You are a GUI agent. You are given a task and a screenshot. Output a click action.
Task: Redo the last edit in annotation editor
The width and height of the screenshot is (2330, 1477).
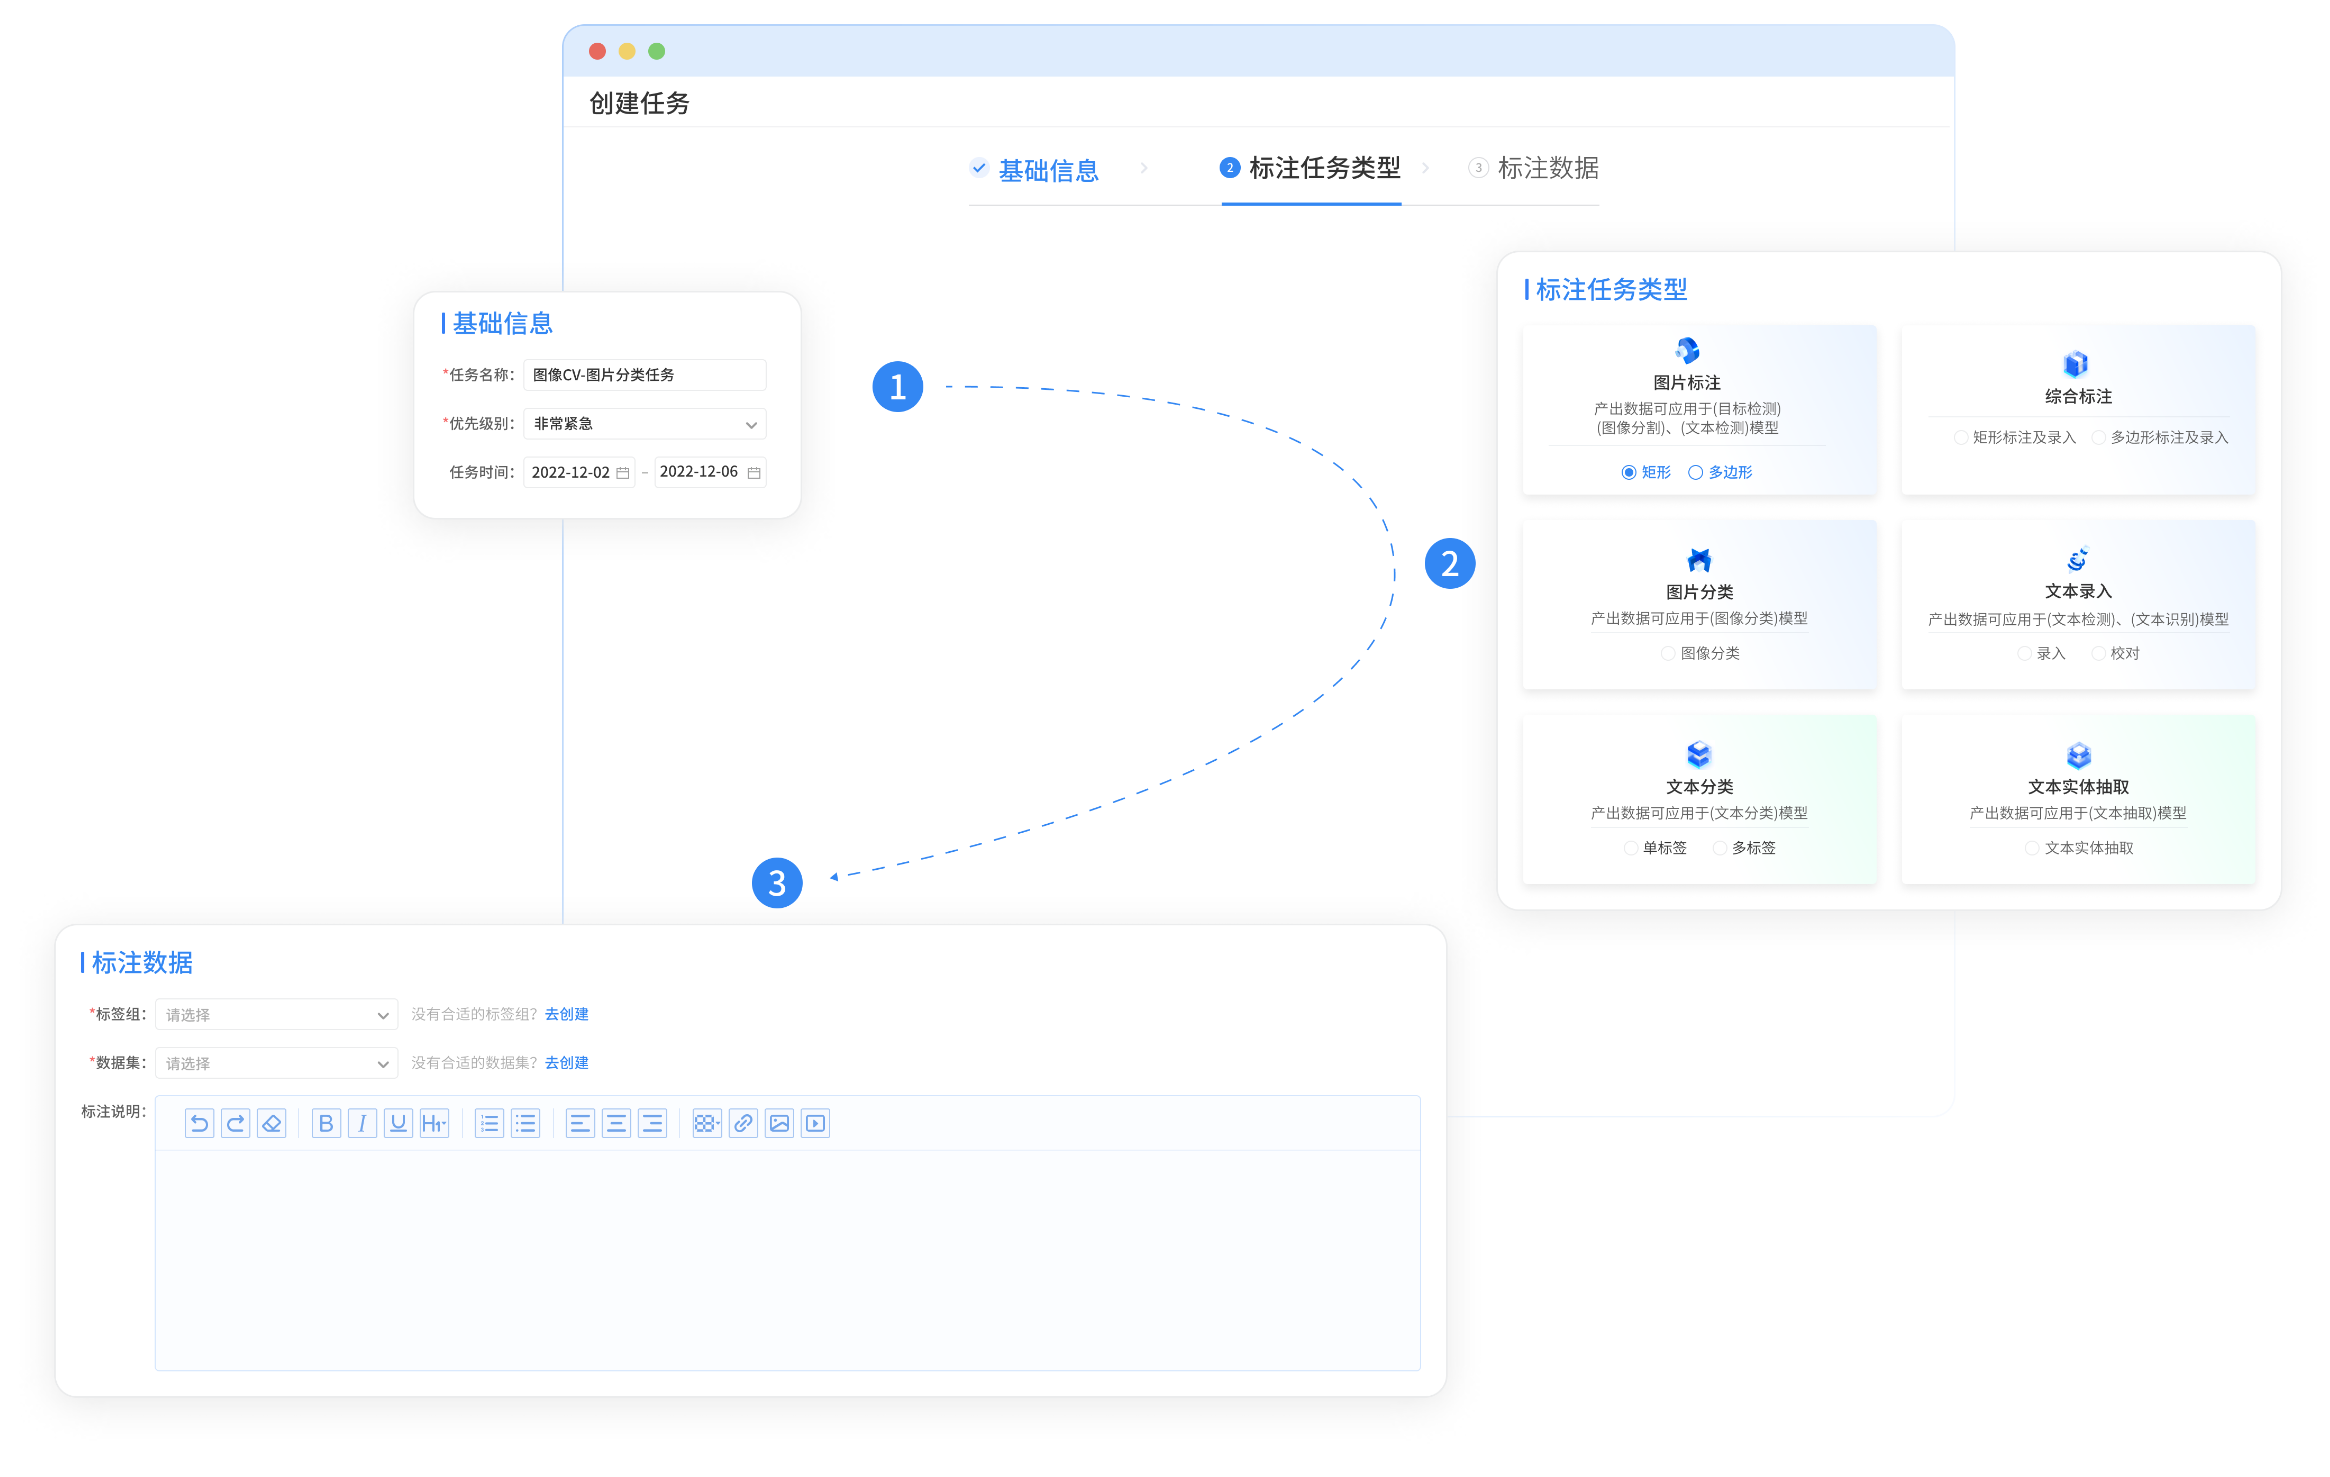point(235,1124)
